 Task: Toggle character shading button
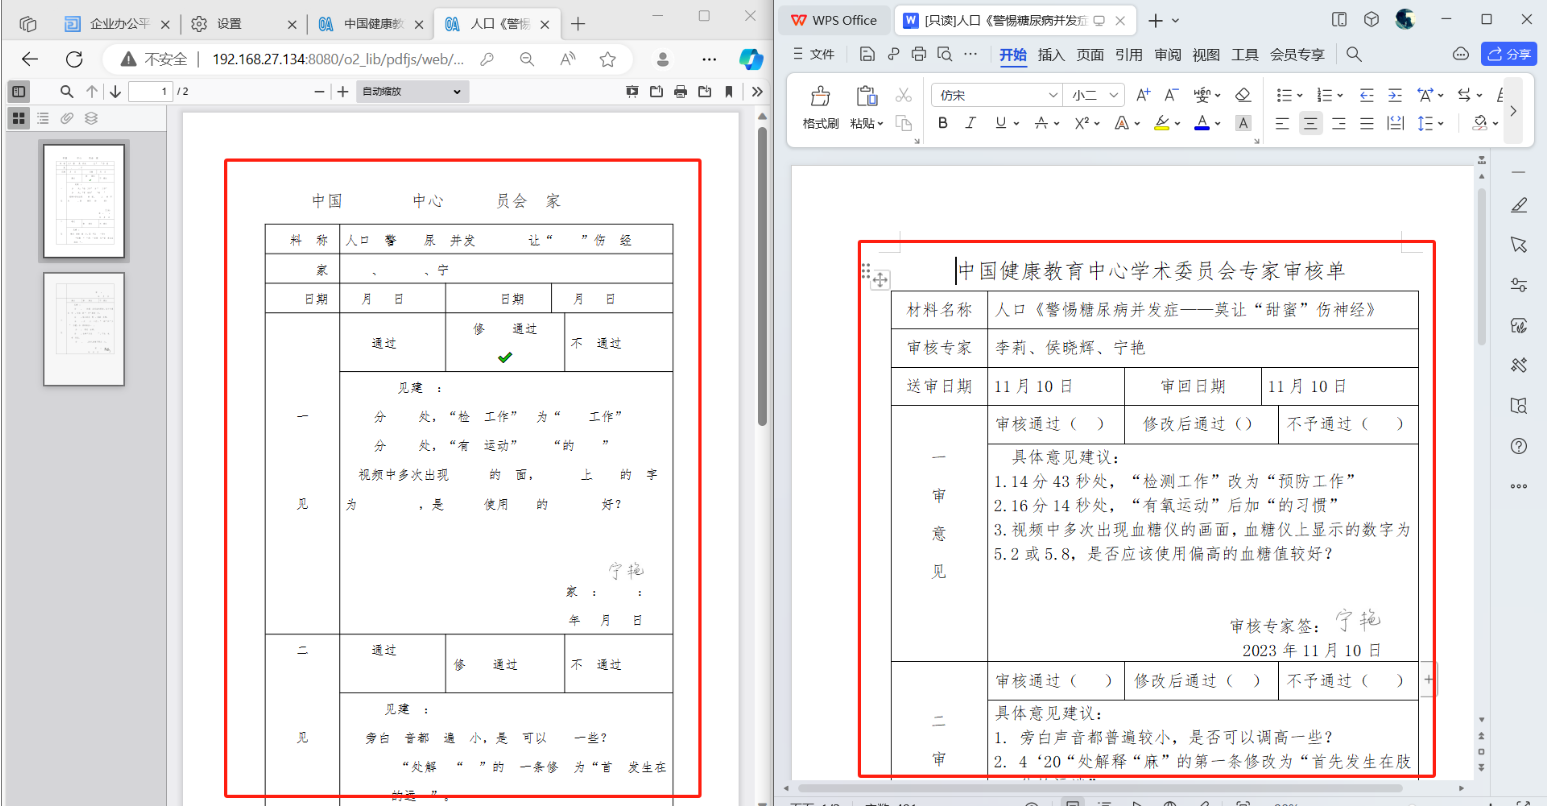(1243, 123)
